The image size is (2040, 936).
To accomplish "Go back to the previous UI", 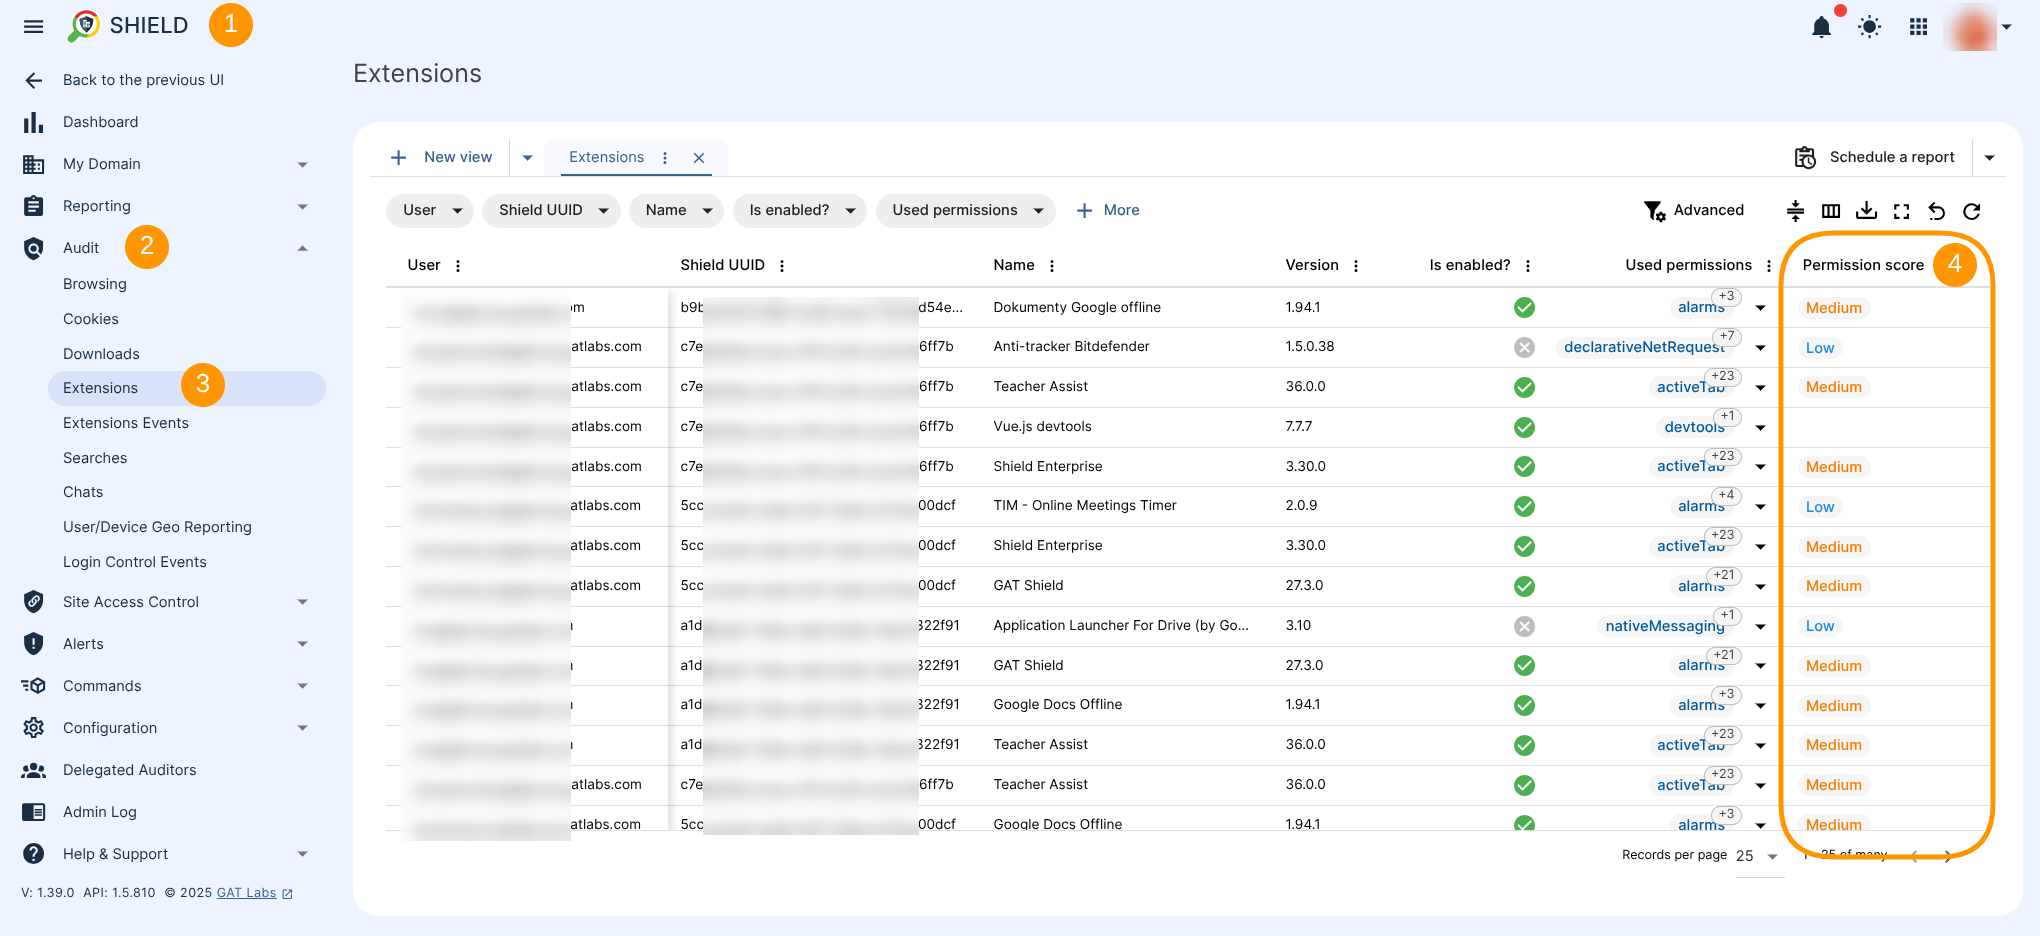I will click(x=143, y=80).
